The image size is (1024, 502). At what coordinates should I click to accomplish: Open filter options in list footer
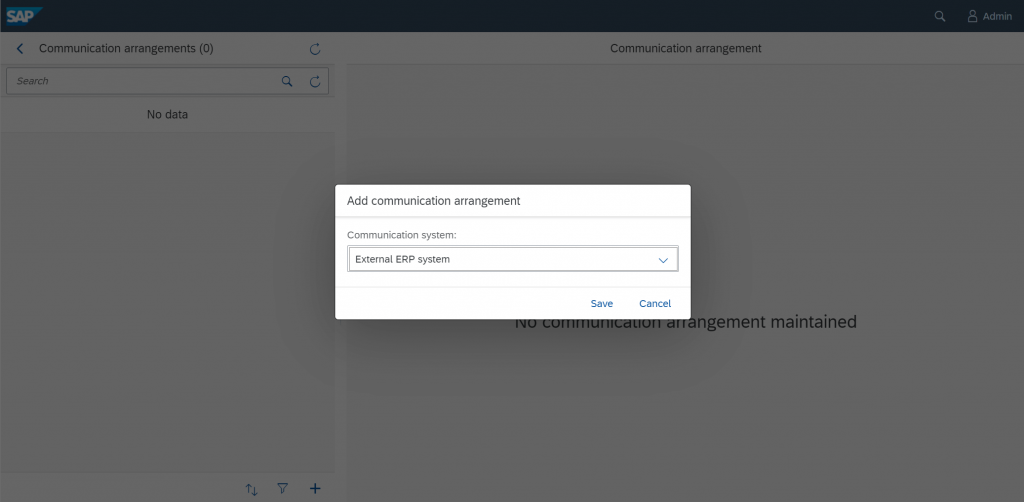pyautogui.click(x=282, y=488)
